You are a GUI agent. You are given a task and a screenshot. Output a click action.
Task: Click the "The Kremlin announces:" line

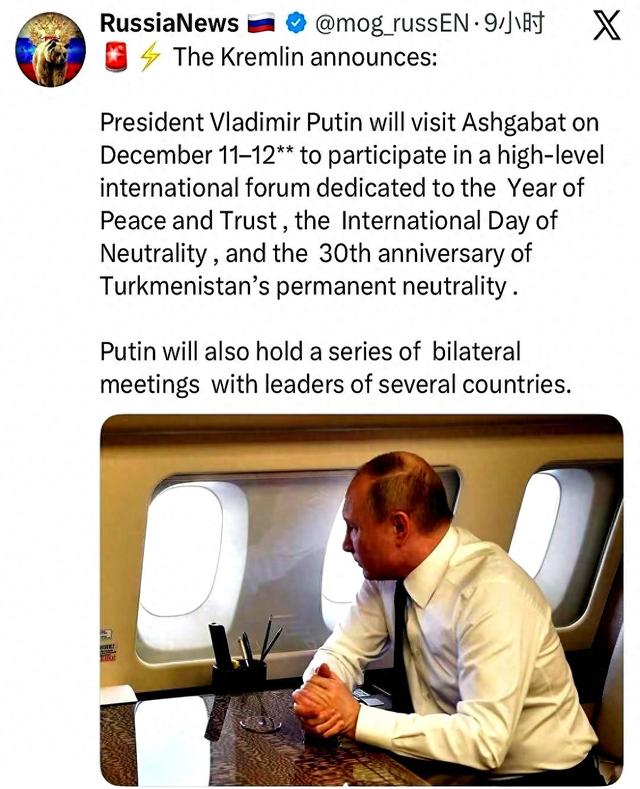[304, 58]
